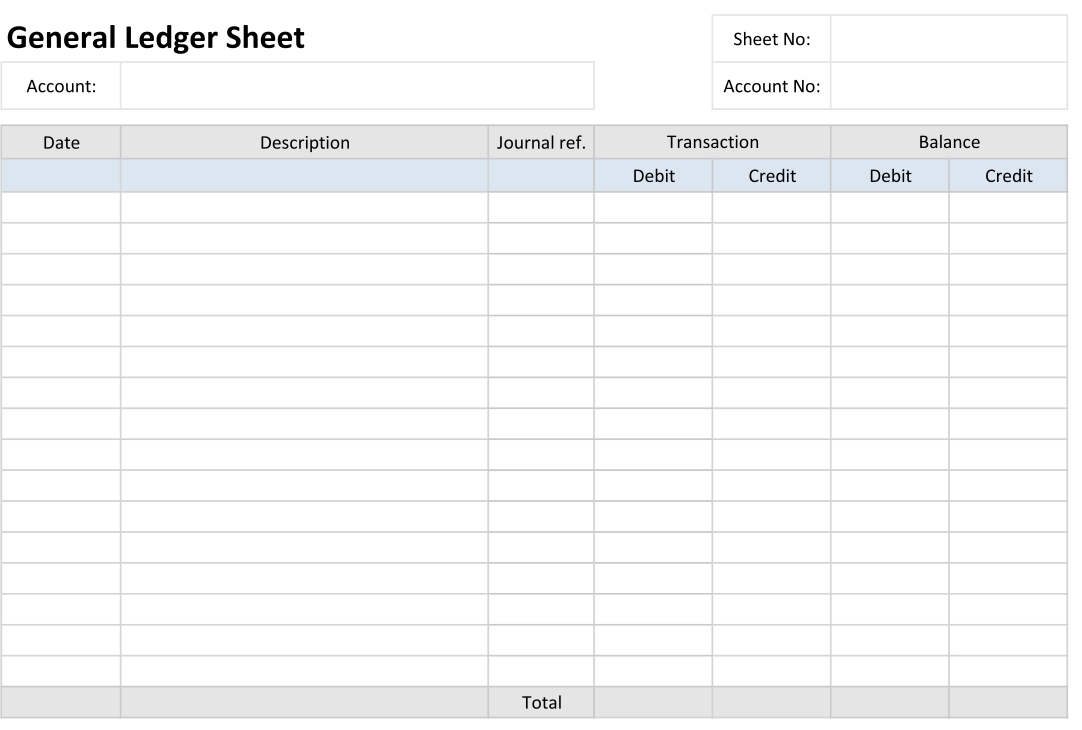1082x730 pixels.
Task: Select the 'Description' column header
Action: 304,142
